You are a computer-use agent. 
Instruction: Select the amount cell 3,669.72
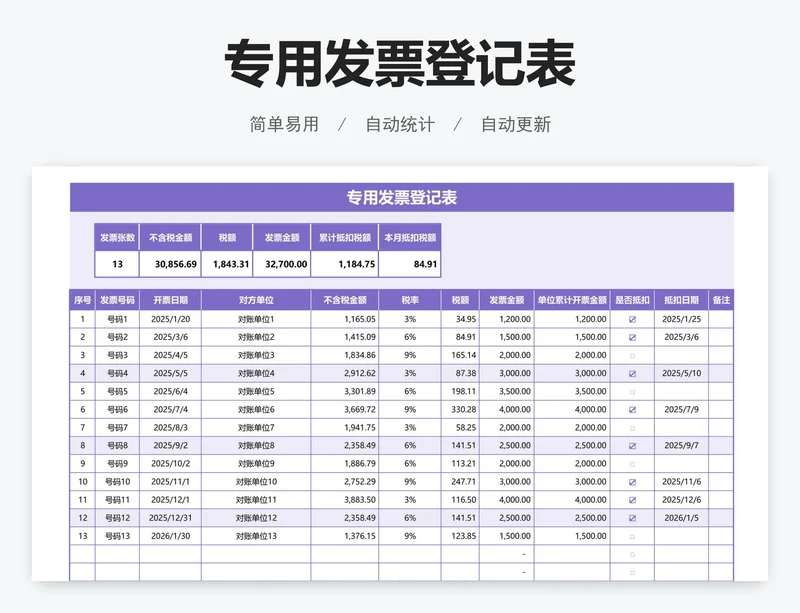pyautogui.click(x=344, y=409)
